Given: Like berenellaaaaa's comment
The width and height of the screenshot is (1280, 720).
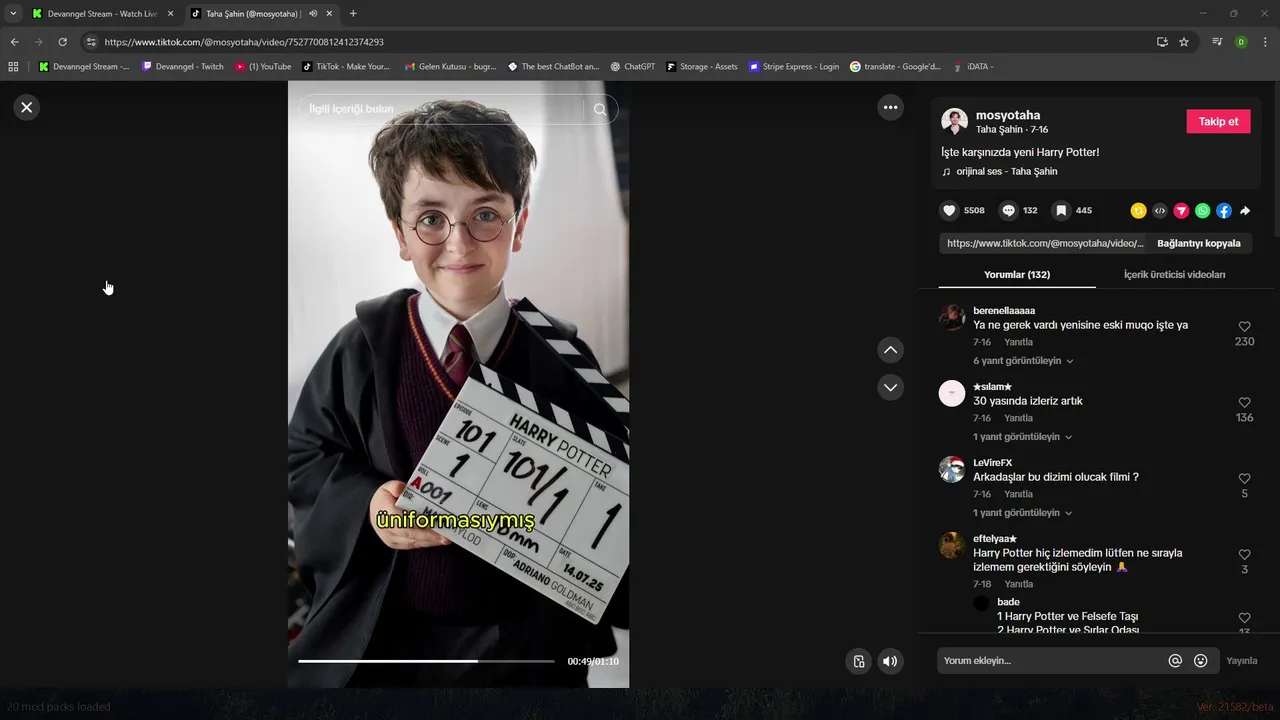Looking at the screenshot, I should pyautogui.click(x=1245, y=327).
